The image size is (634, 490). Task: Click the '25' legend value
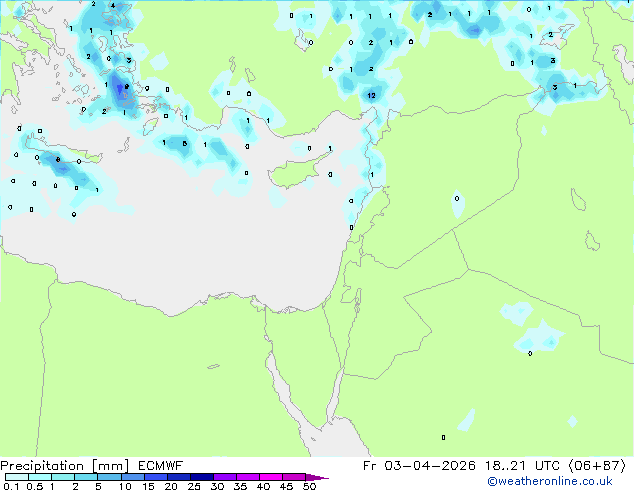pyautogui.click(x=194, y=486)
